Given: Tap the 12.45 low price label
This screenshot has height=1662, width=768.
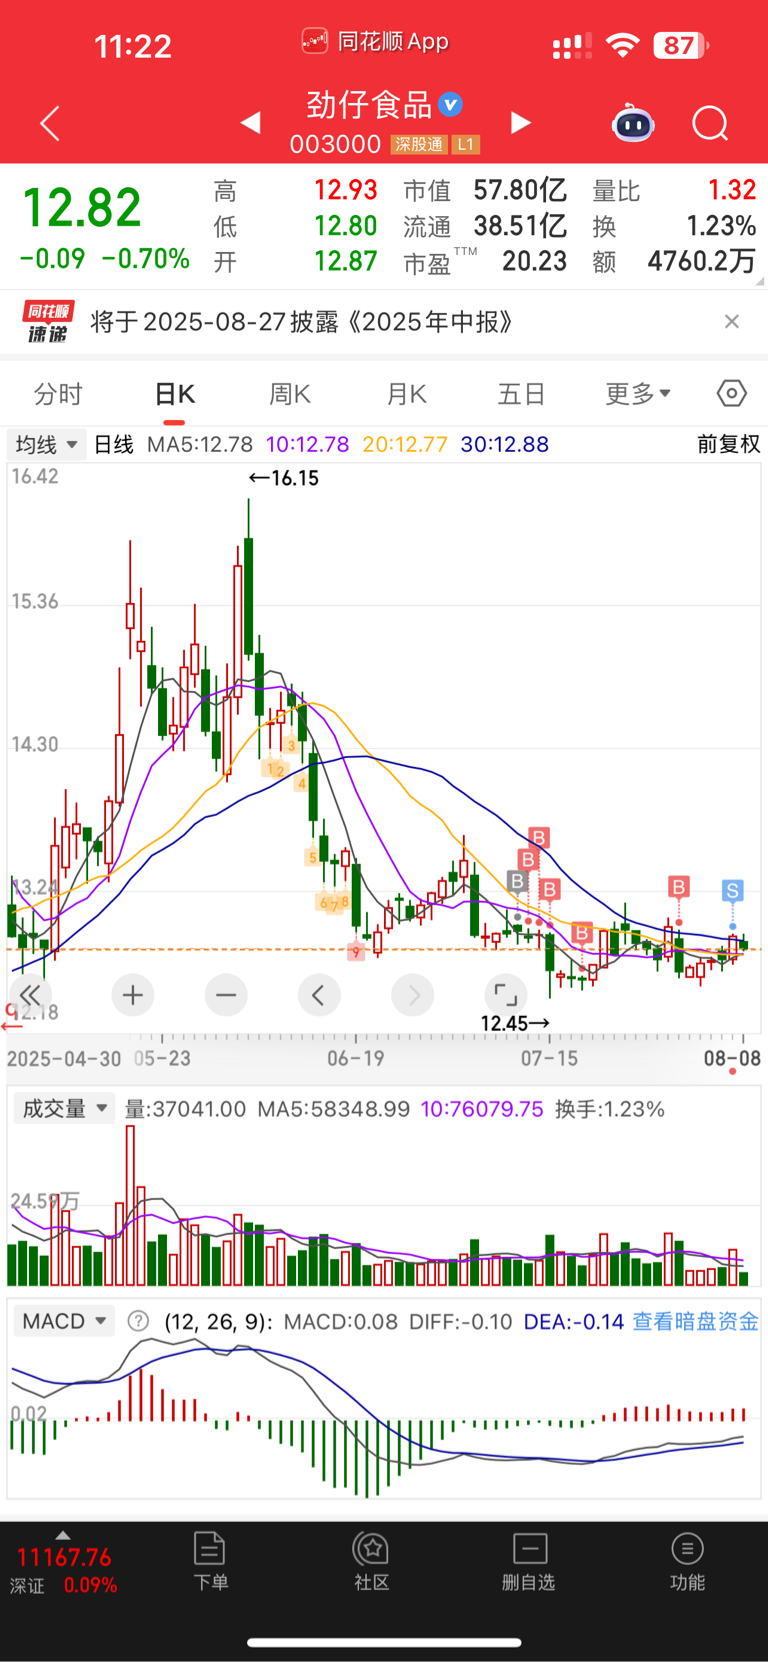Looking at the screenshot, I should click(x=515, y=1023).
